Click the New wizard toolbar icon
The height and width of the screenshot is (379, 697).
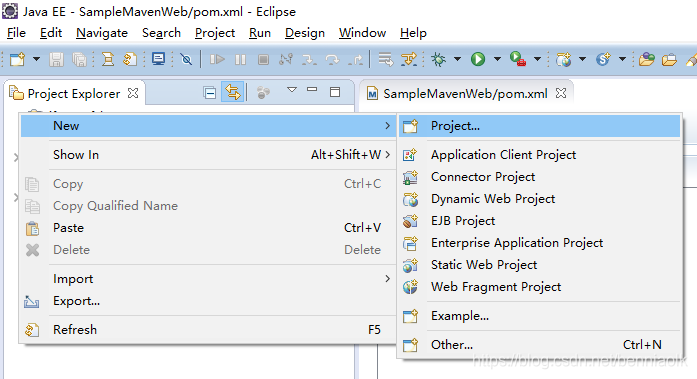click(x=17, y=59)
